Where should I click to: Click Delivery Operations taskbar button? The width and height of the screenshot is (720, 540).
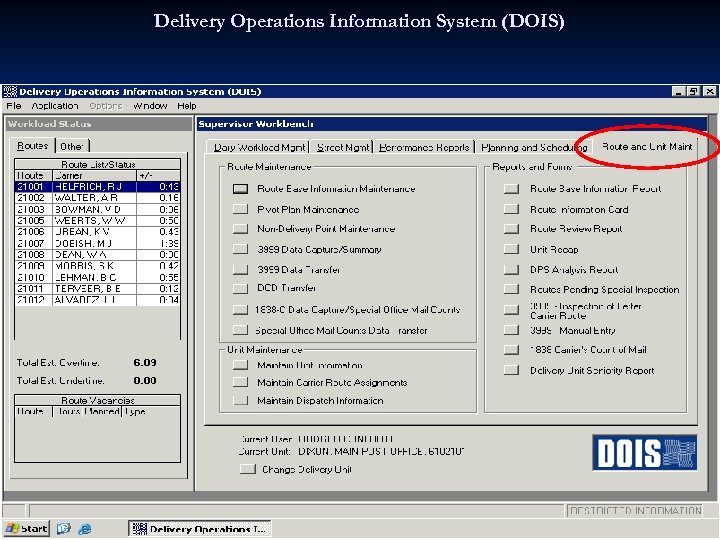(200, 529)
